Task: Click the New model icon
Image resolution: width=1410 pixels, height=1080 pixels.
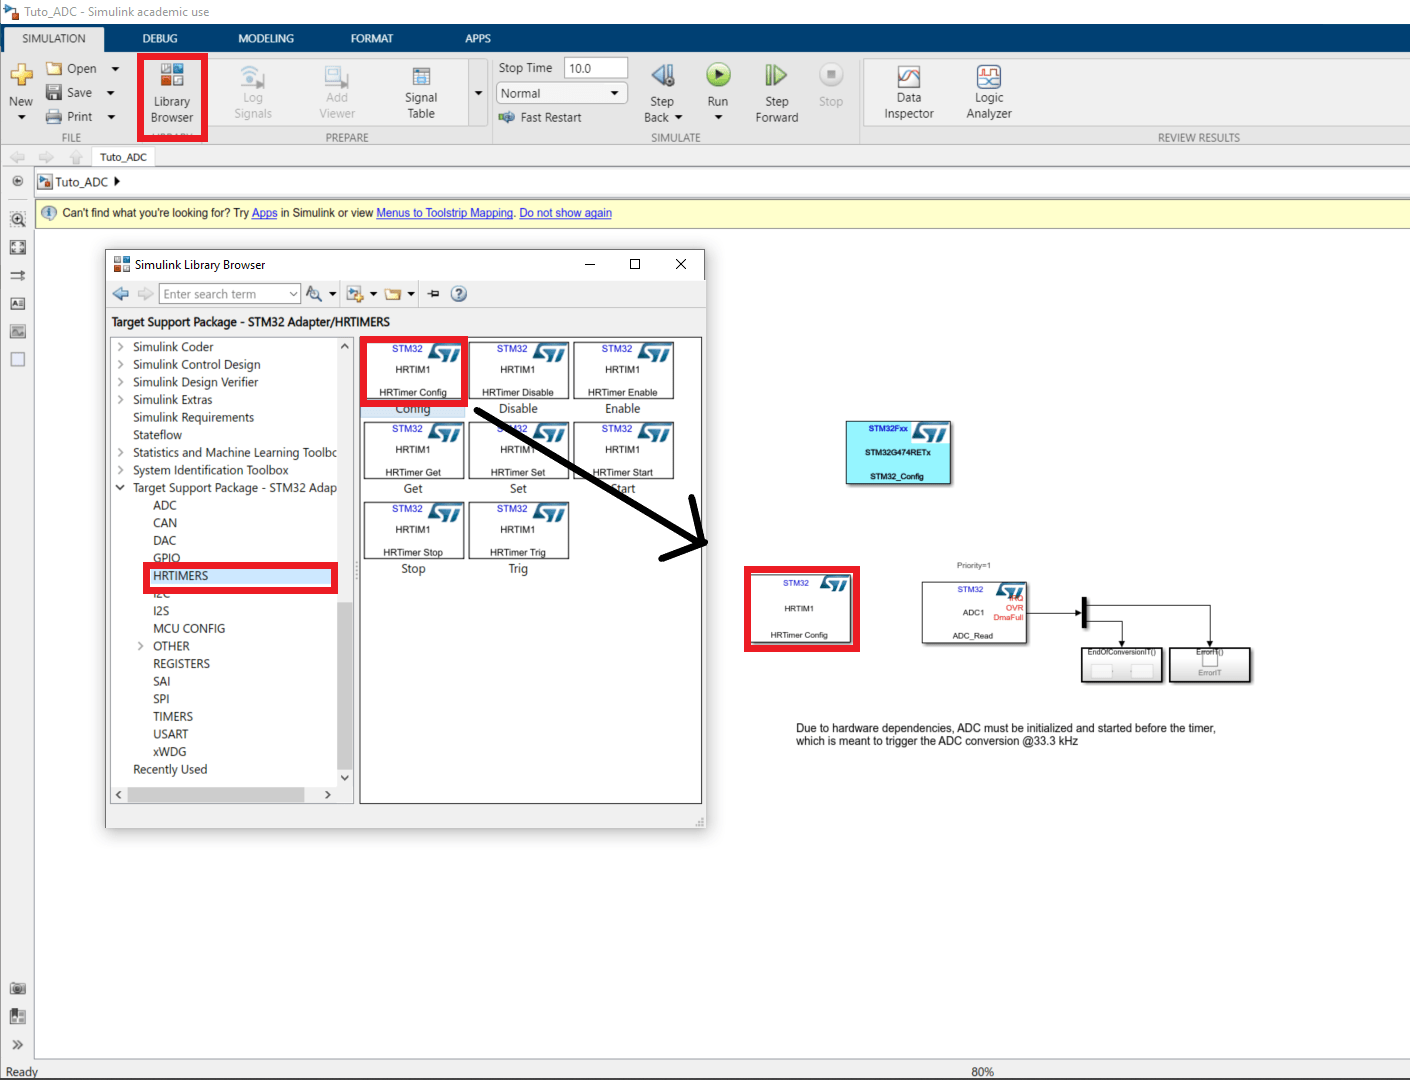Action: point(21,75)
